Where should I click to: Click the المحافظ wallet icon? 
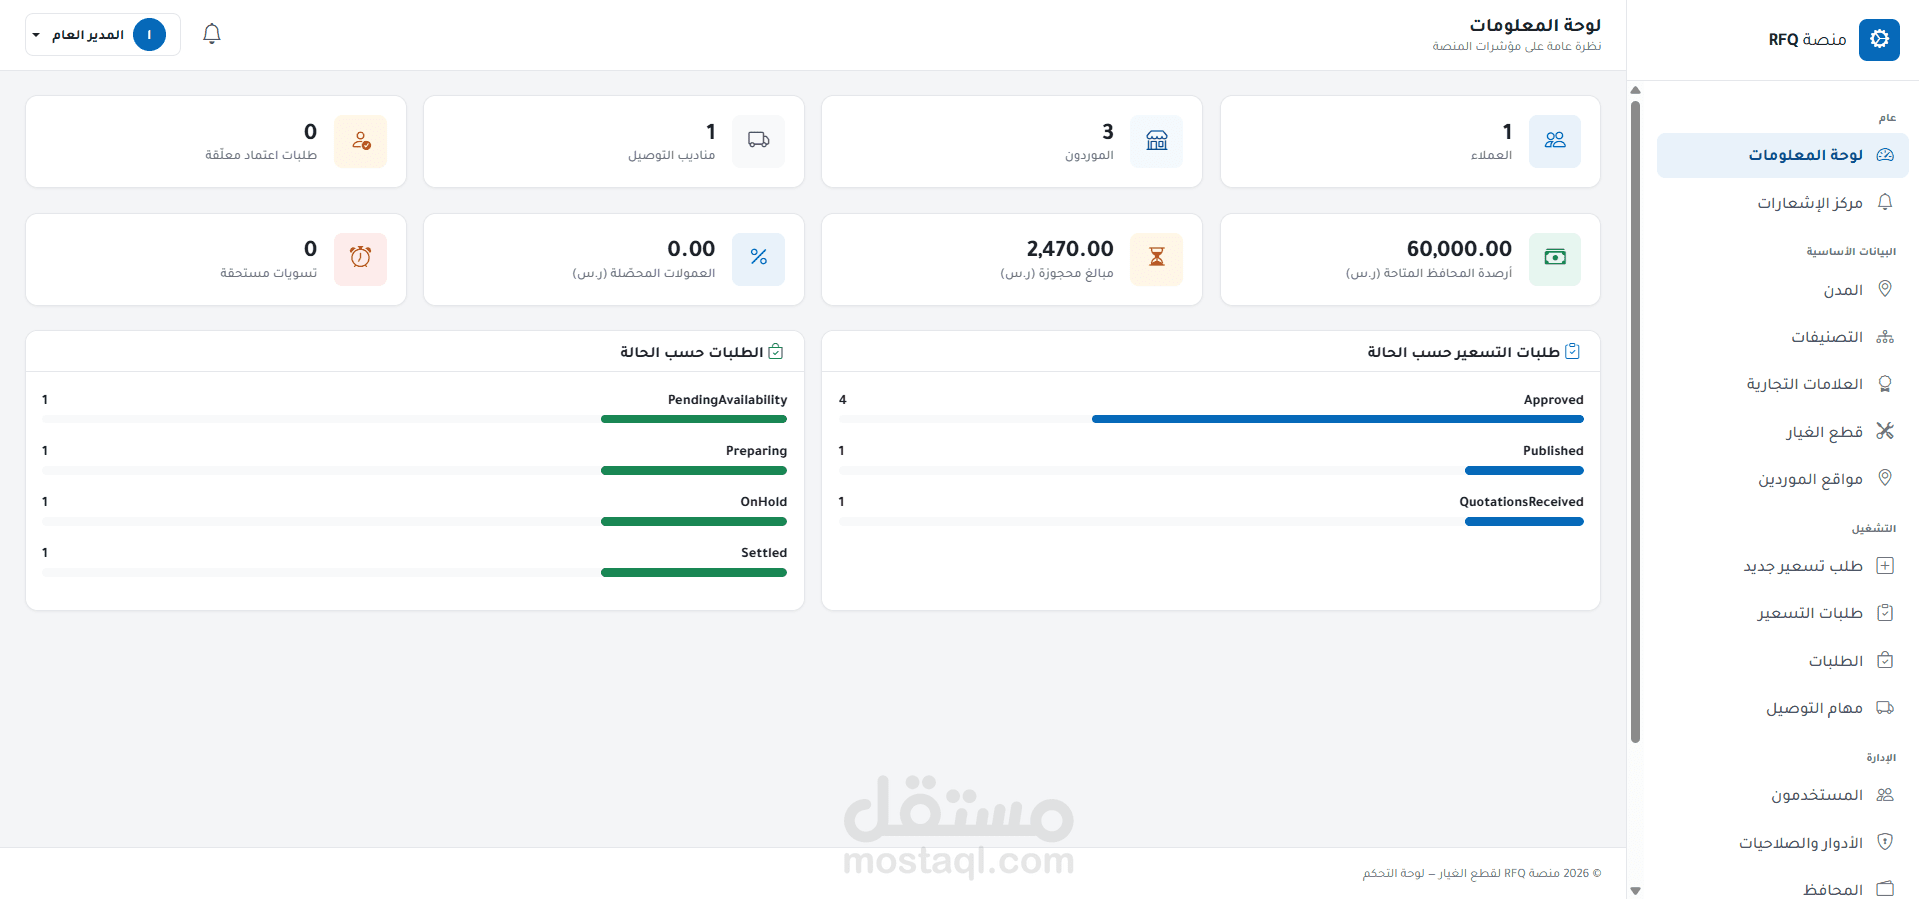point(1885,888)
